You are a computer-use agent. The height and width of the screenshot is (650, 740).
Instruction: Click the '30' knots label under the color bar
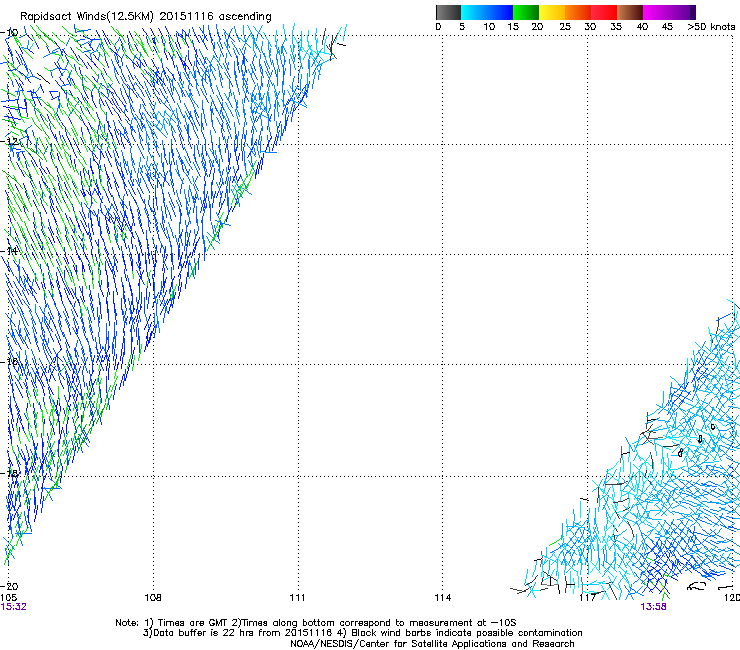pyautogui.click(x=590, y=27)
